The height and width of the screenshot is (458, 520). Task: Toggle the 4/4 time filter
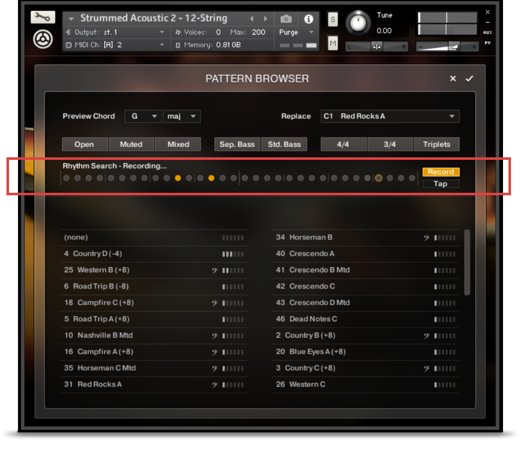[343, 144]
